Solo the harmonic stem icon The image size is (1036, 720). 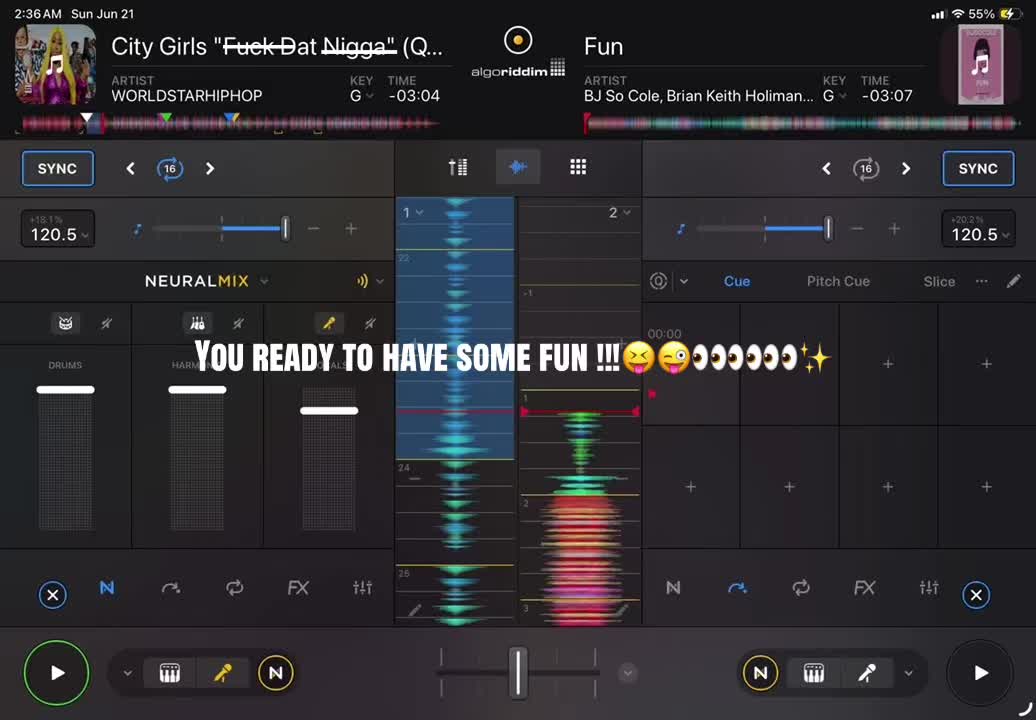coord(197,323)
